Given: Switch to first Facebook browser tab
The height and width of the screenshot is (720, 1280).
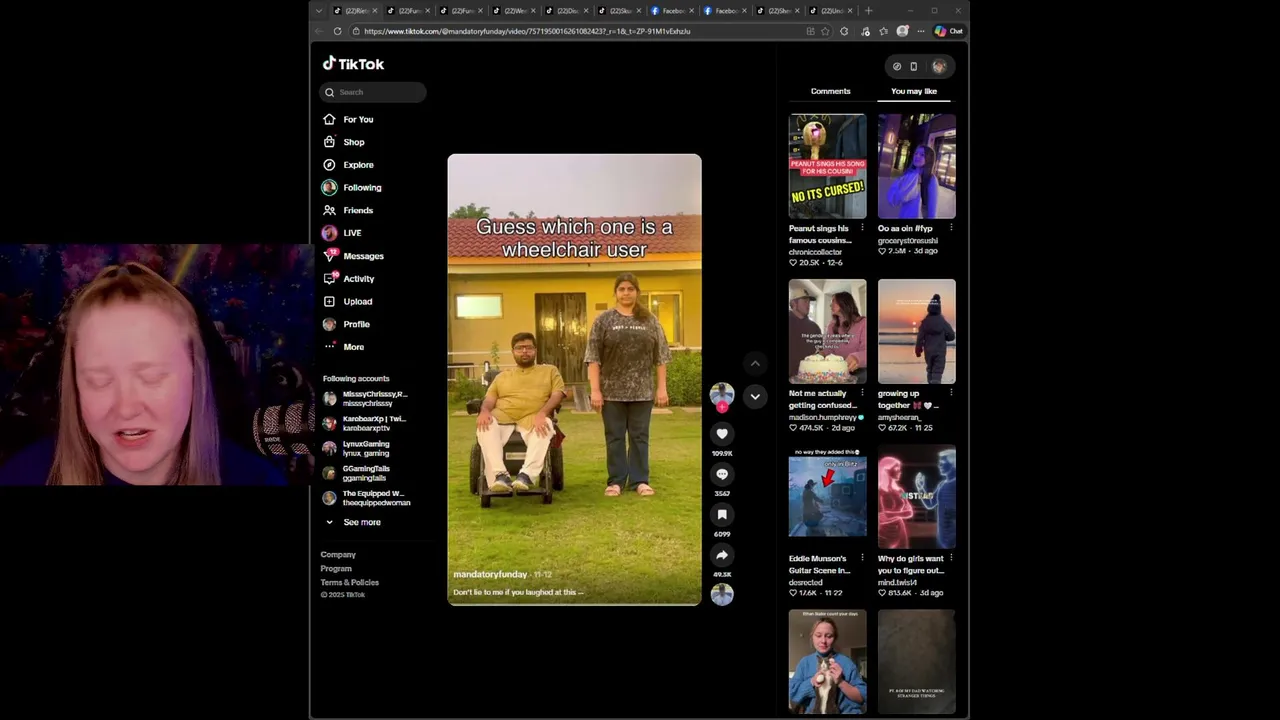Looking at the screenshot, I should coord(670,10).
